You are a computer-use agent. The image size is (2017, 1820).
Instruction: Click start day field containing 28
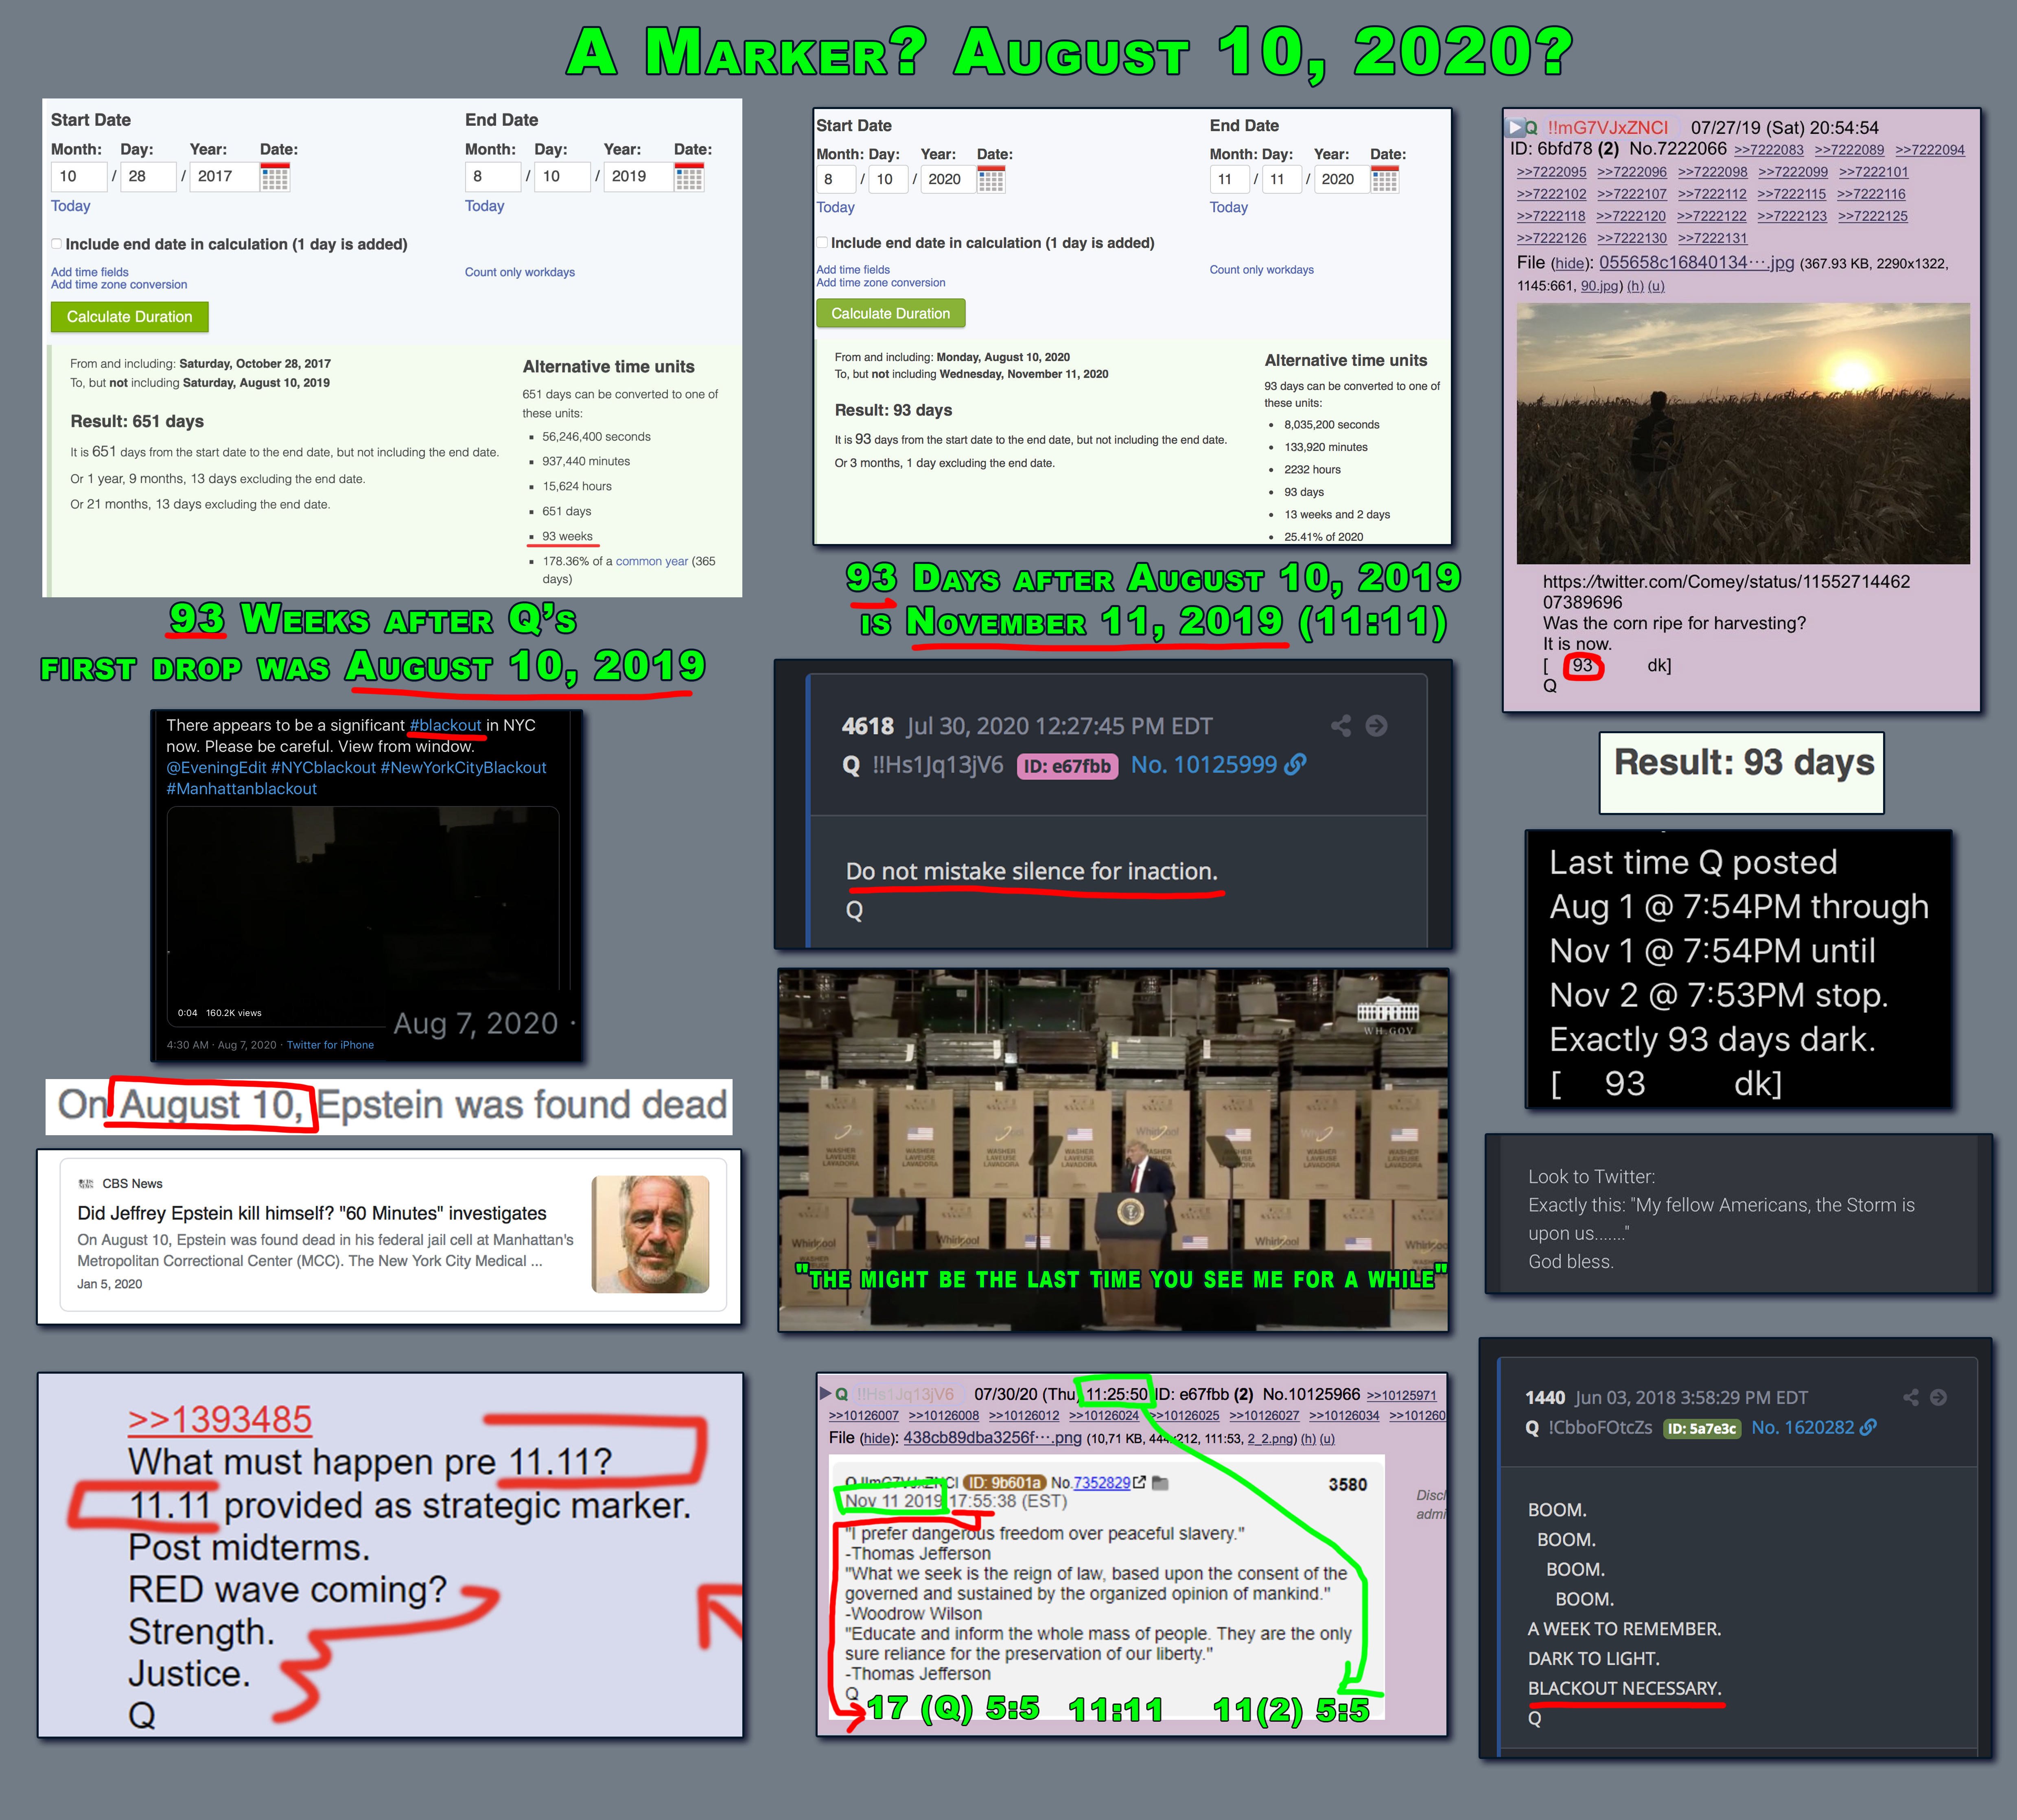[148, 177]
